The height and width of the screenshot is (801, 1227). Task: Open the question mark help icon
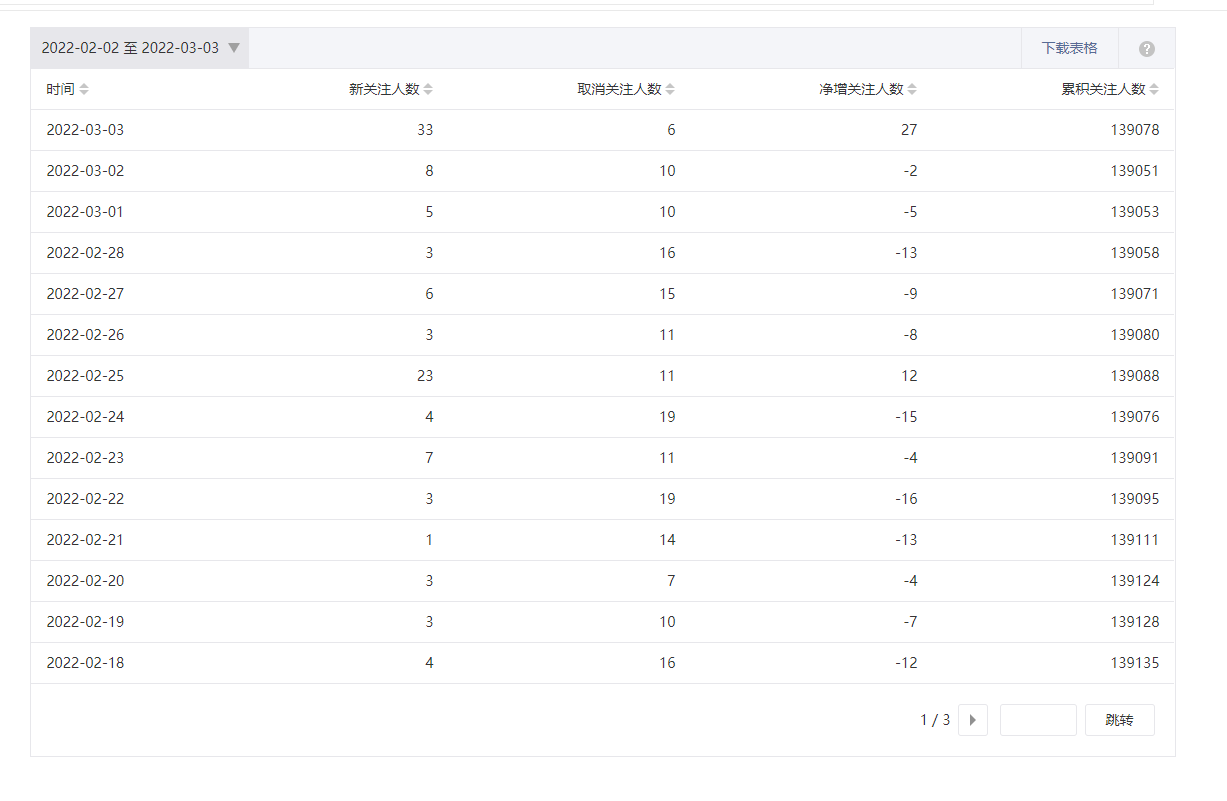pos(1147,49)
